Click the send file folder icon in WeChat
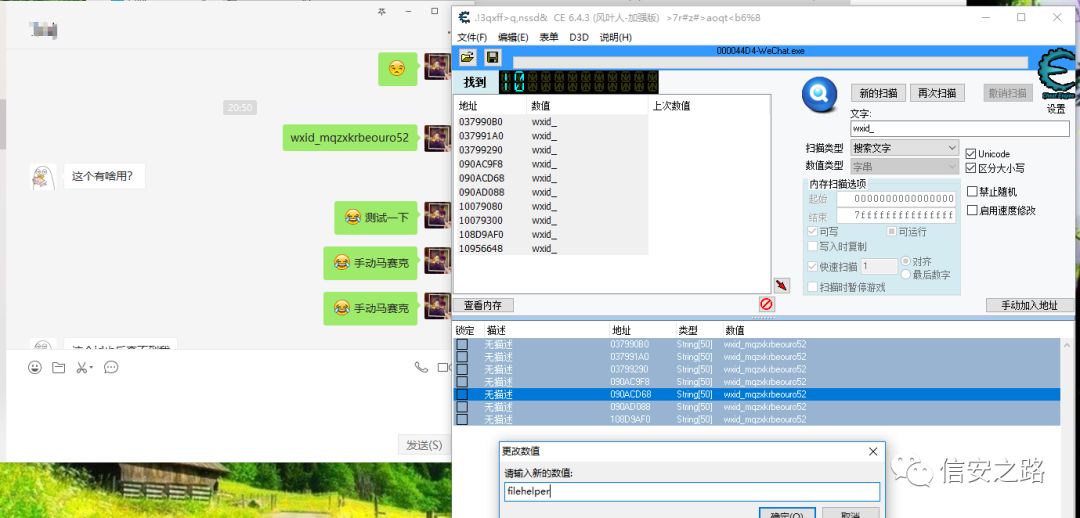Viewport: 1080px width, 518px height. click(x=59, y=368)
